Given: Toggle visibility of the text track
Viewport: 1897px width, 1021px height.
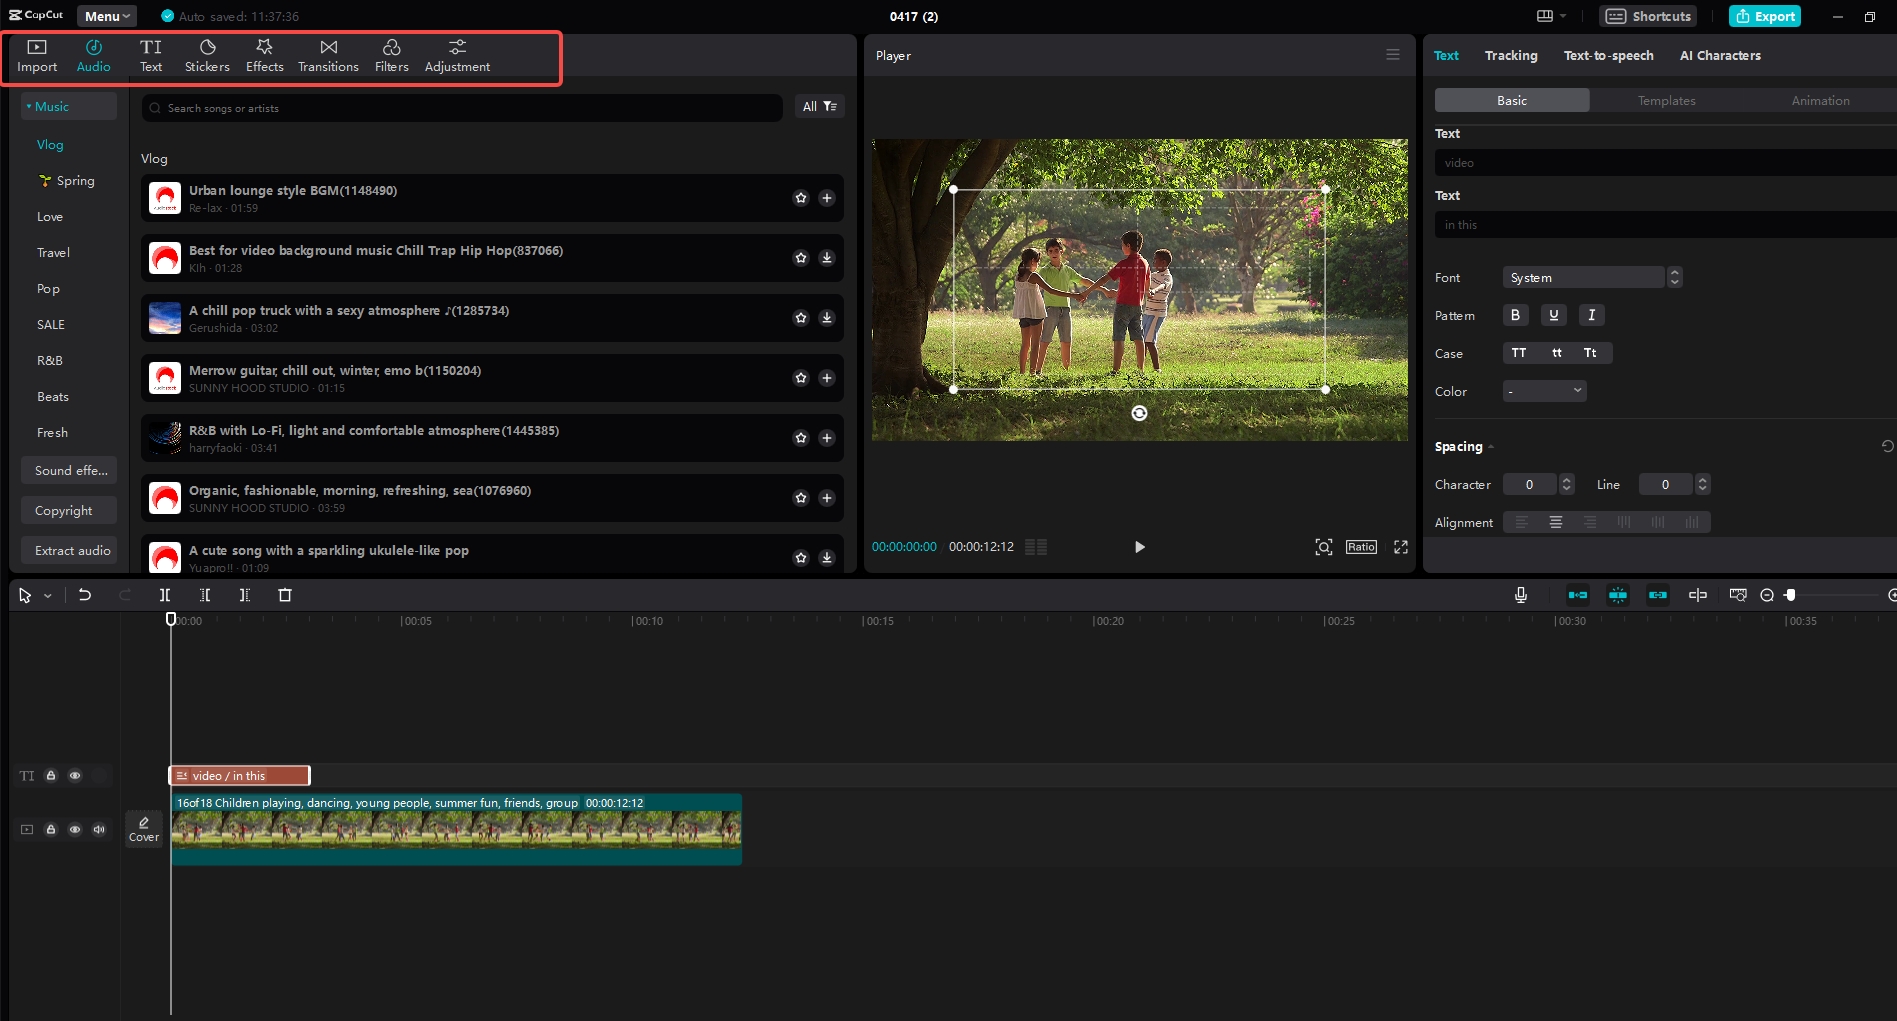Looking at the screenshot, I should (x=75, y=775).
